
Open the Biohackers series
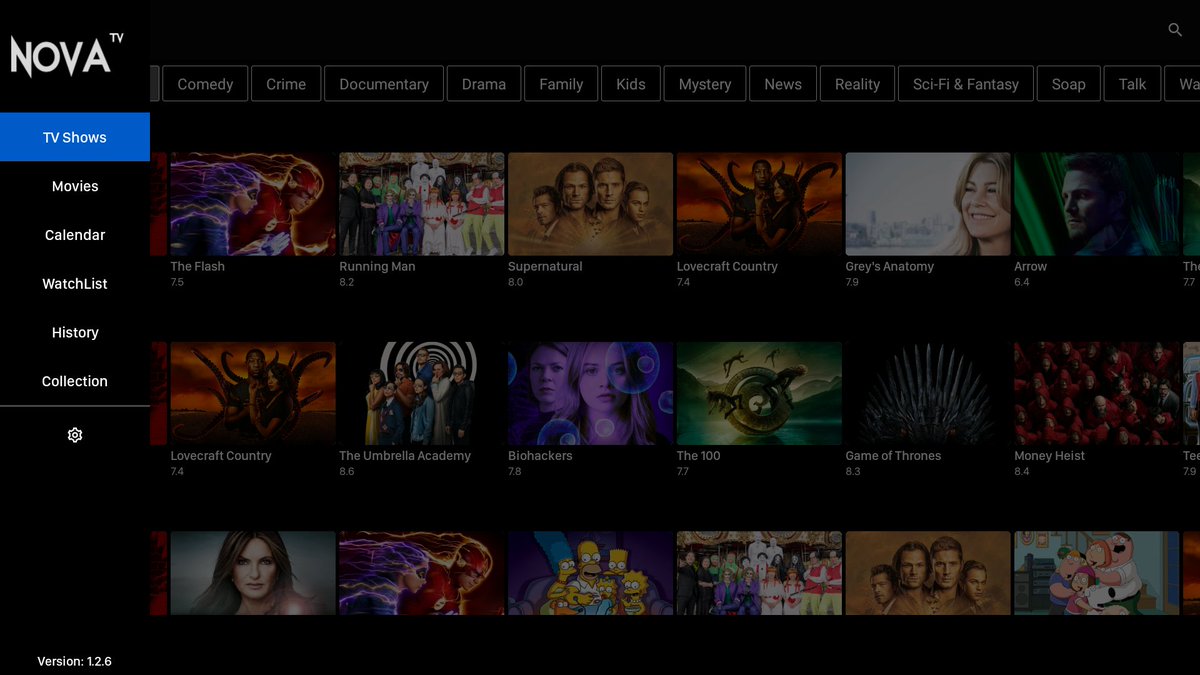(x=590, y=393)
